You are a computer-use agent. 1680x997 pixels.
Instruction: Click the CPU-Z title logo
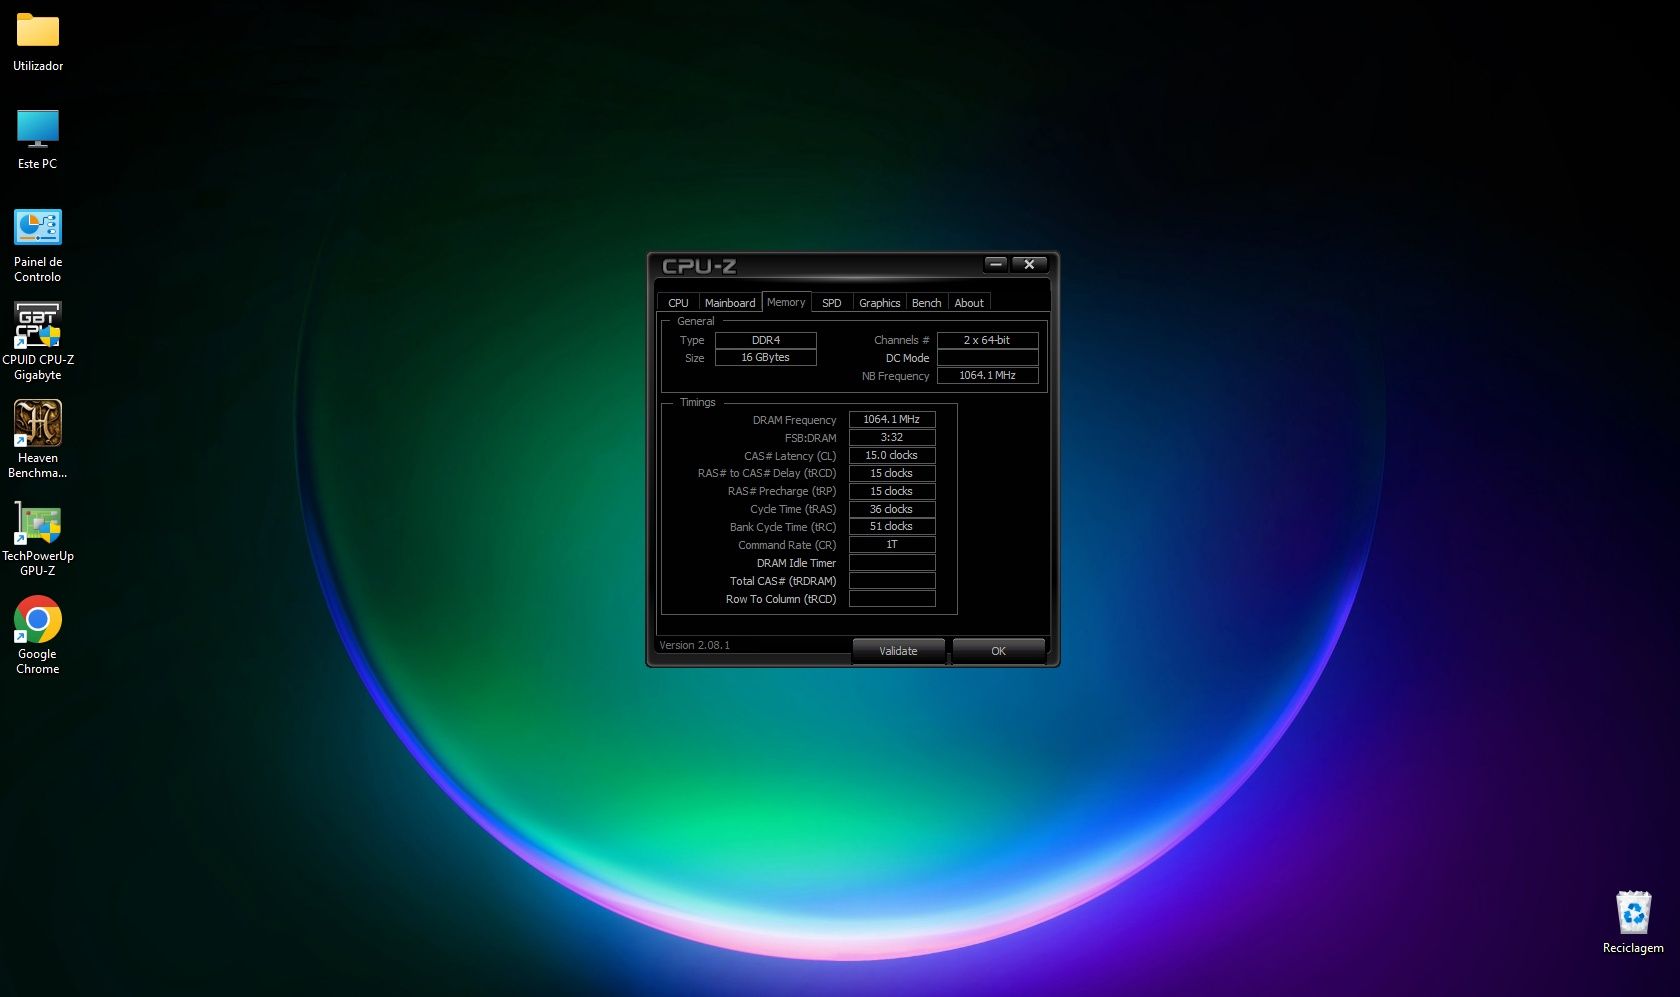[699, 266]
